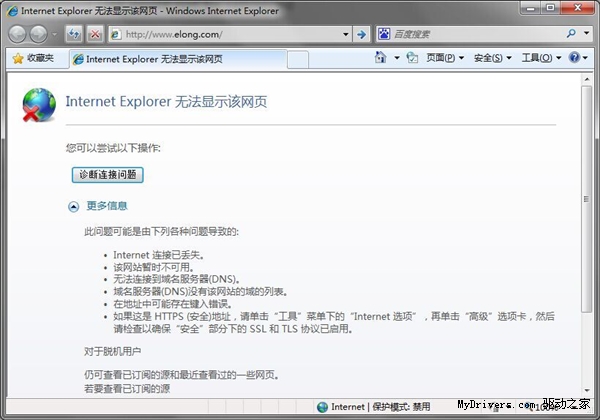600x420 pixels.
Task: Click the '对于脱机用户' text
Action: coord(112,351)
